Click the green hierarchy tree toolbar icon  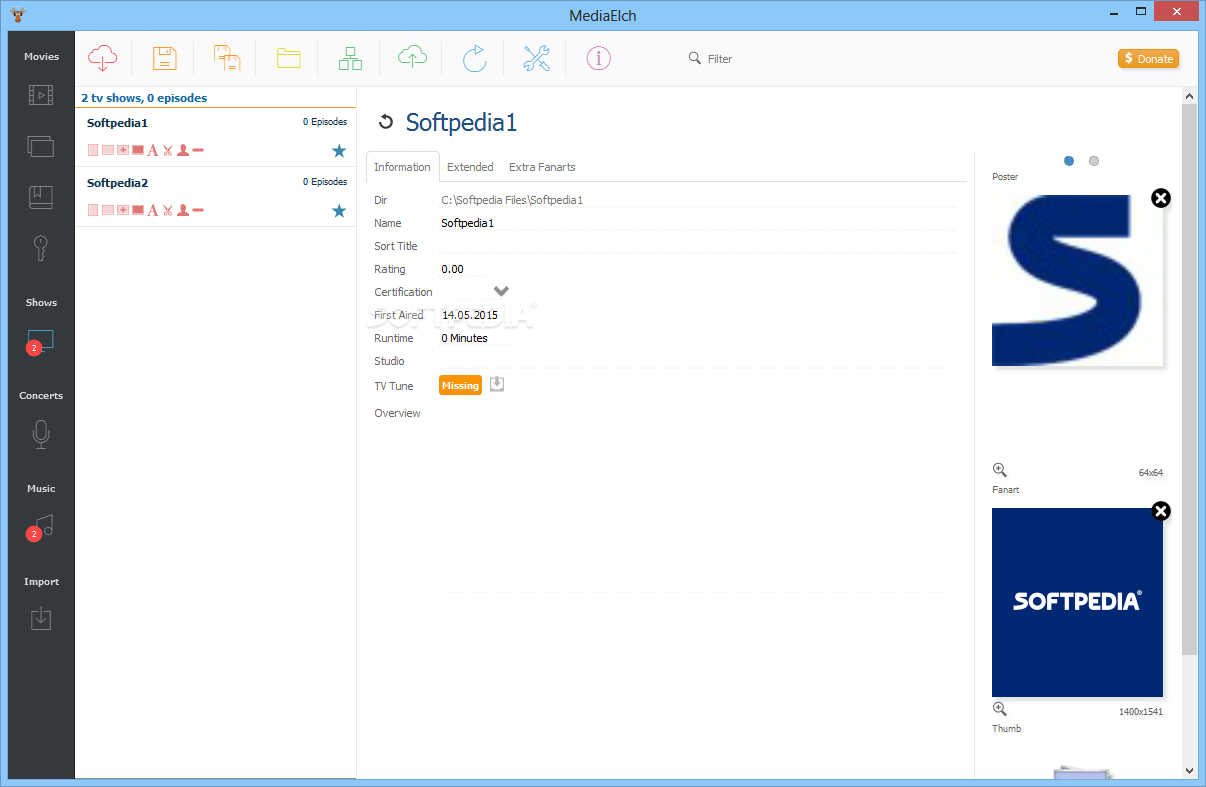click(x=350, y=58)
